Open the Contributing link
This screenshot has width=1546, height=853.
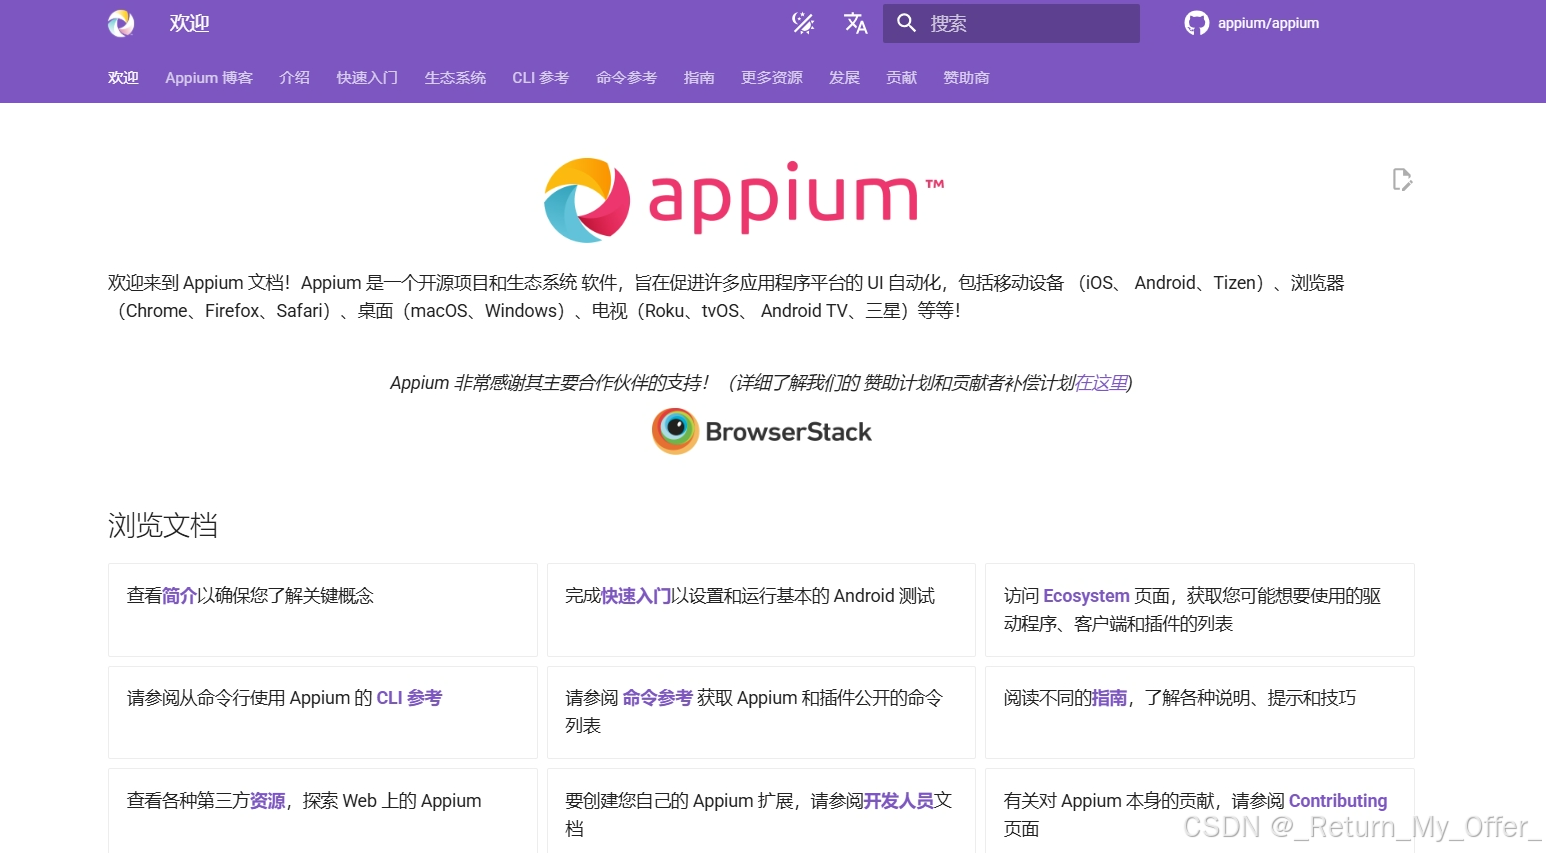[1338, 801]
